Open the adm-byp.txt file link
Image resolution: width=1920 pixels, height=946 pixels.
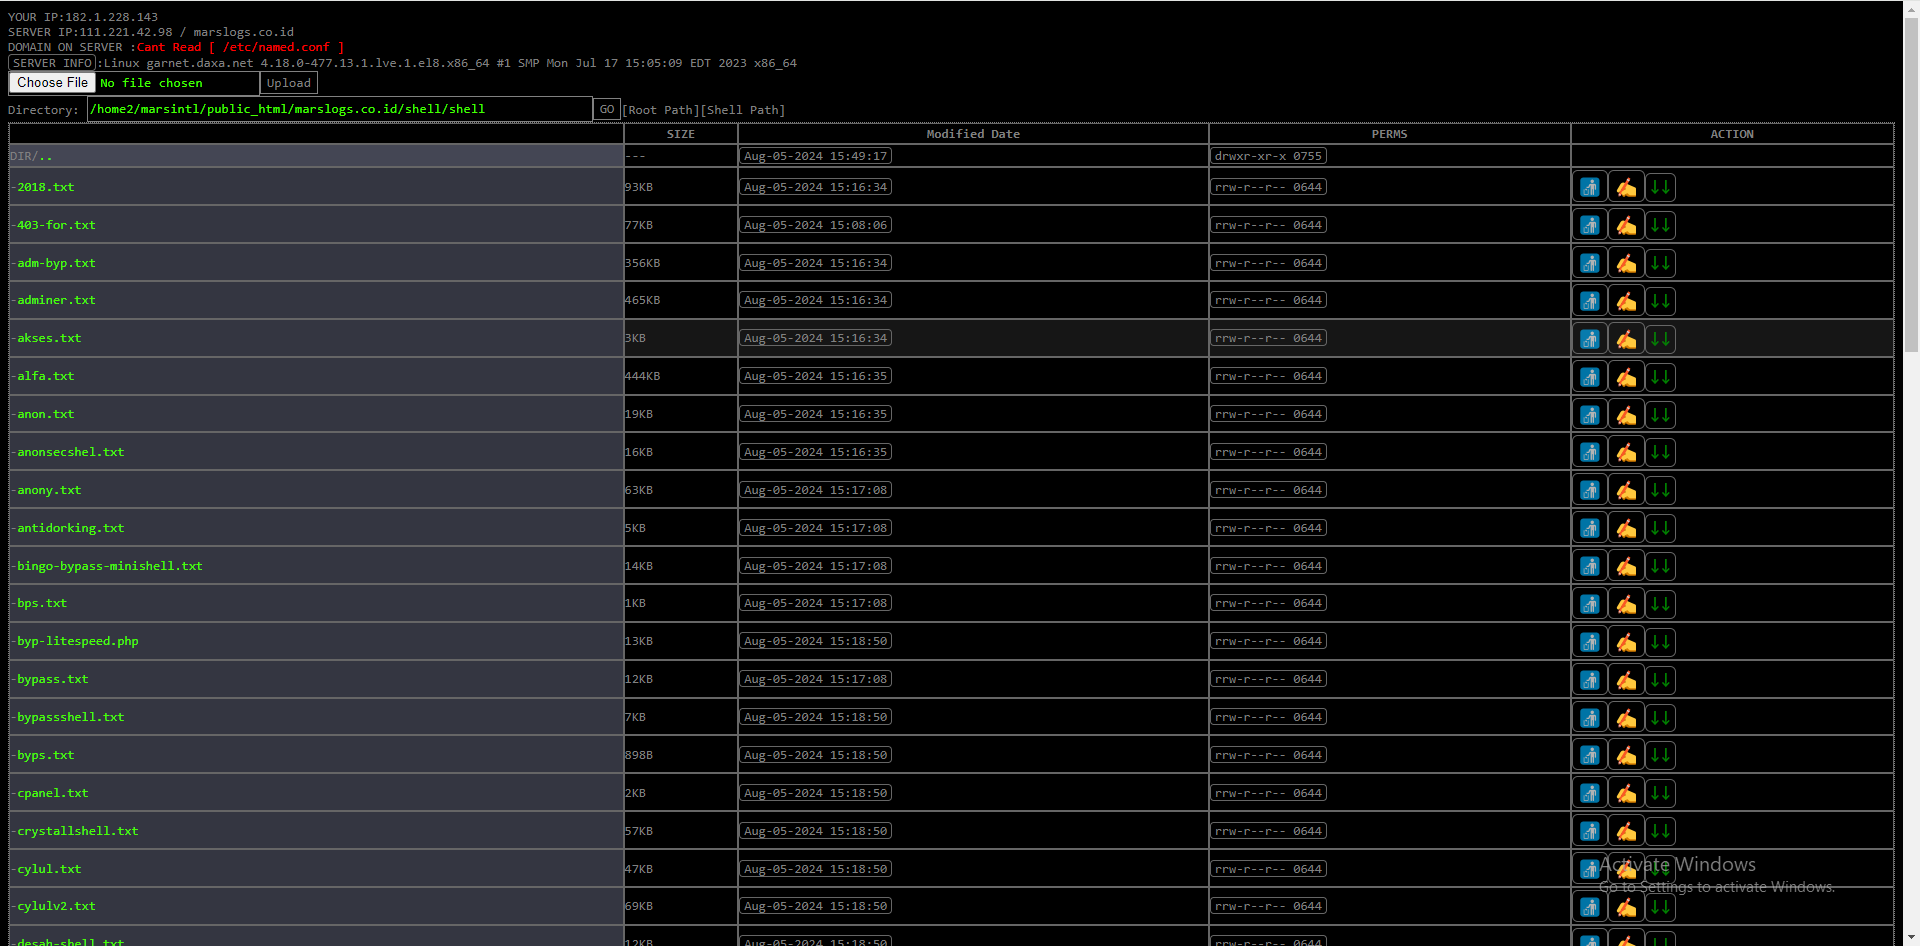pyautogui.click(x=56, y=263)
